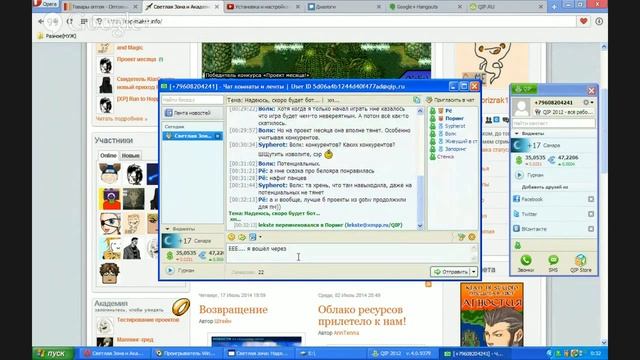This screenshot has width=640, height=360.
Task: Click the chat log scrollbar thumb
Action: [420, 198]
